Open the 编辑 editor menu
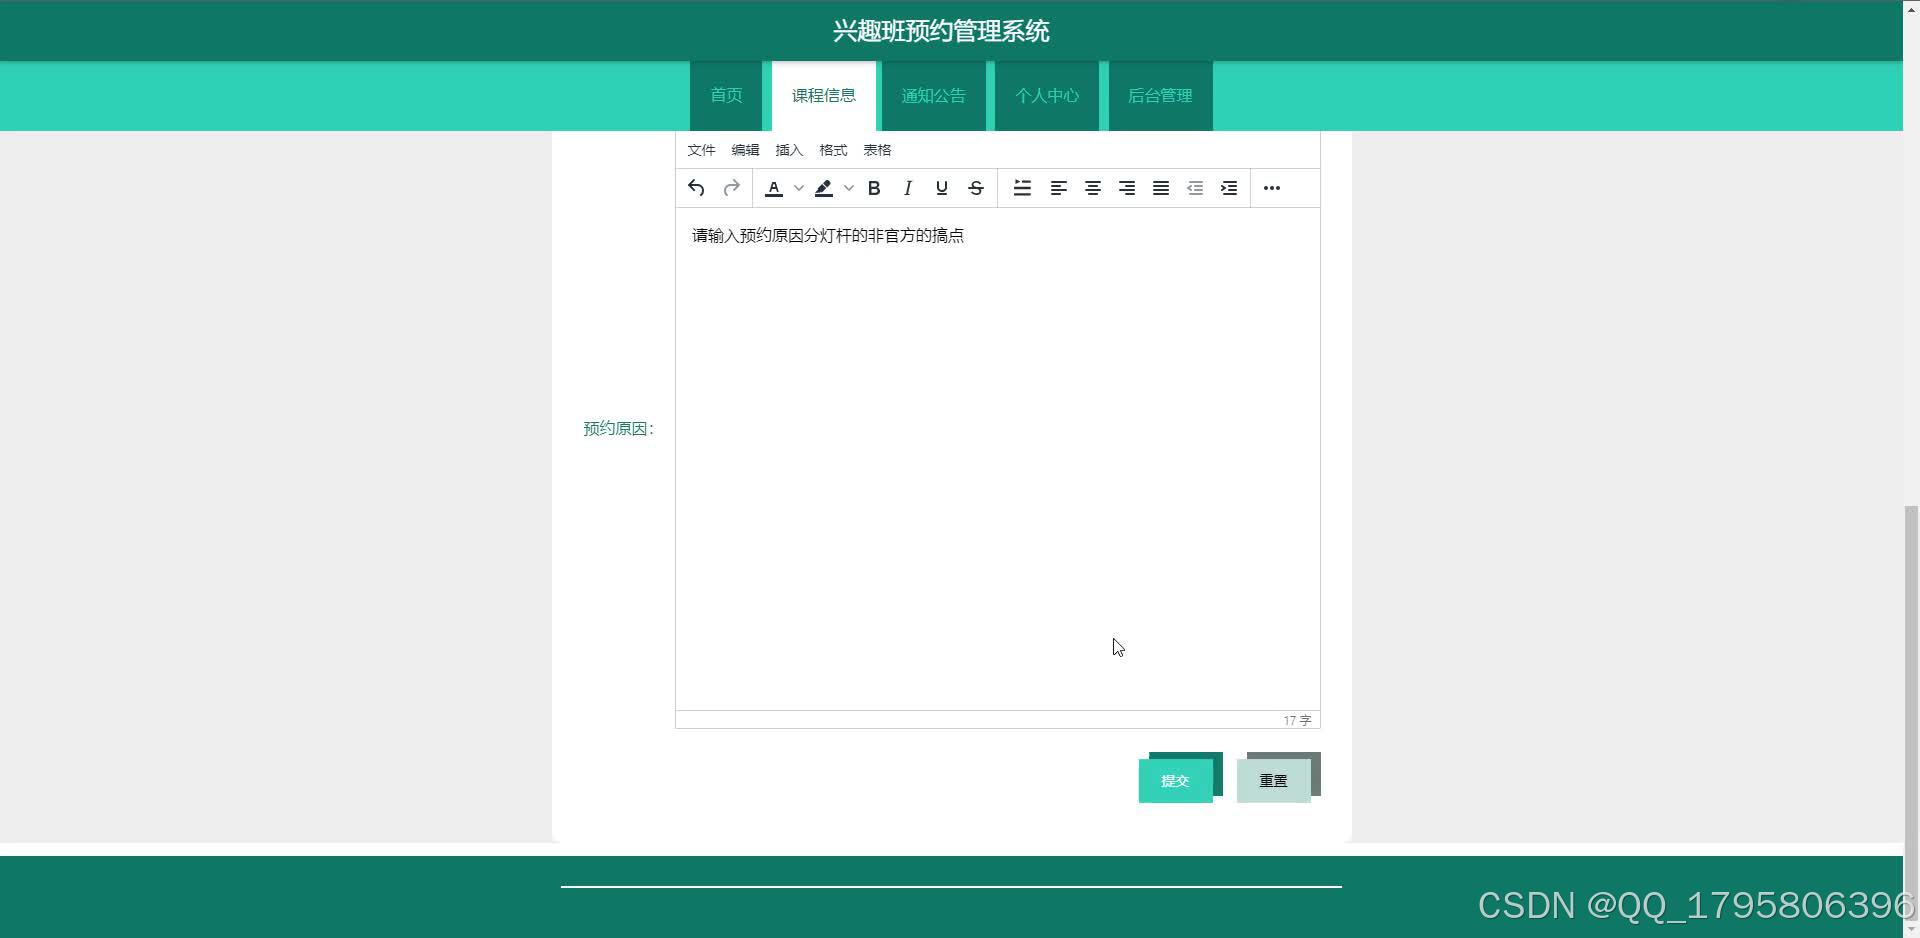 (745, 150)
